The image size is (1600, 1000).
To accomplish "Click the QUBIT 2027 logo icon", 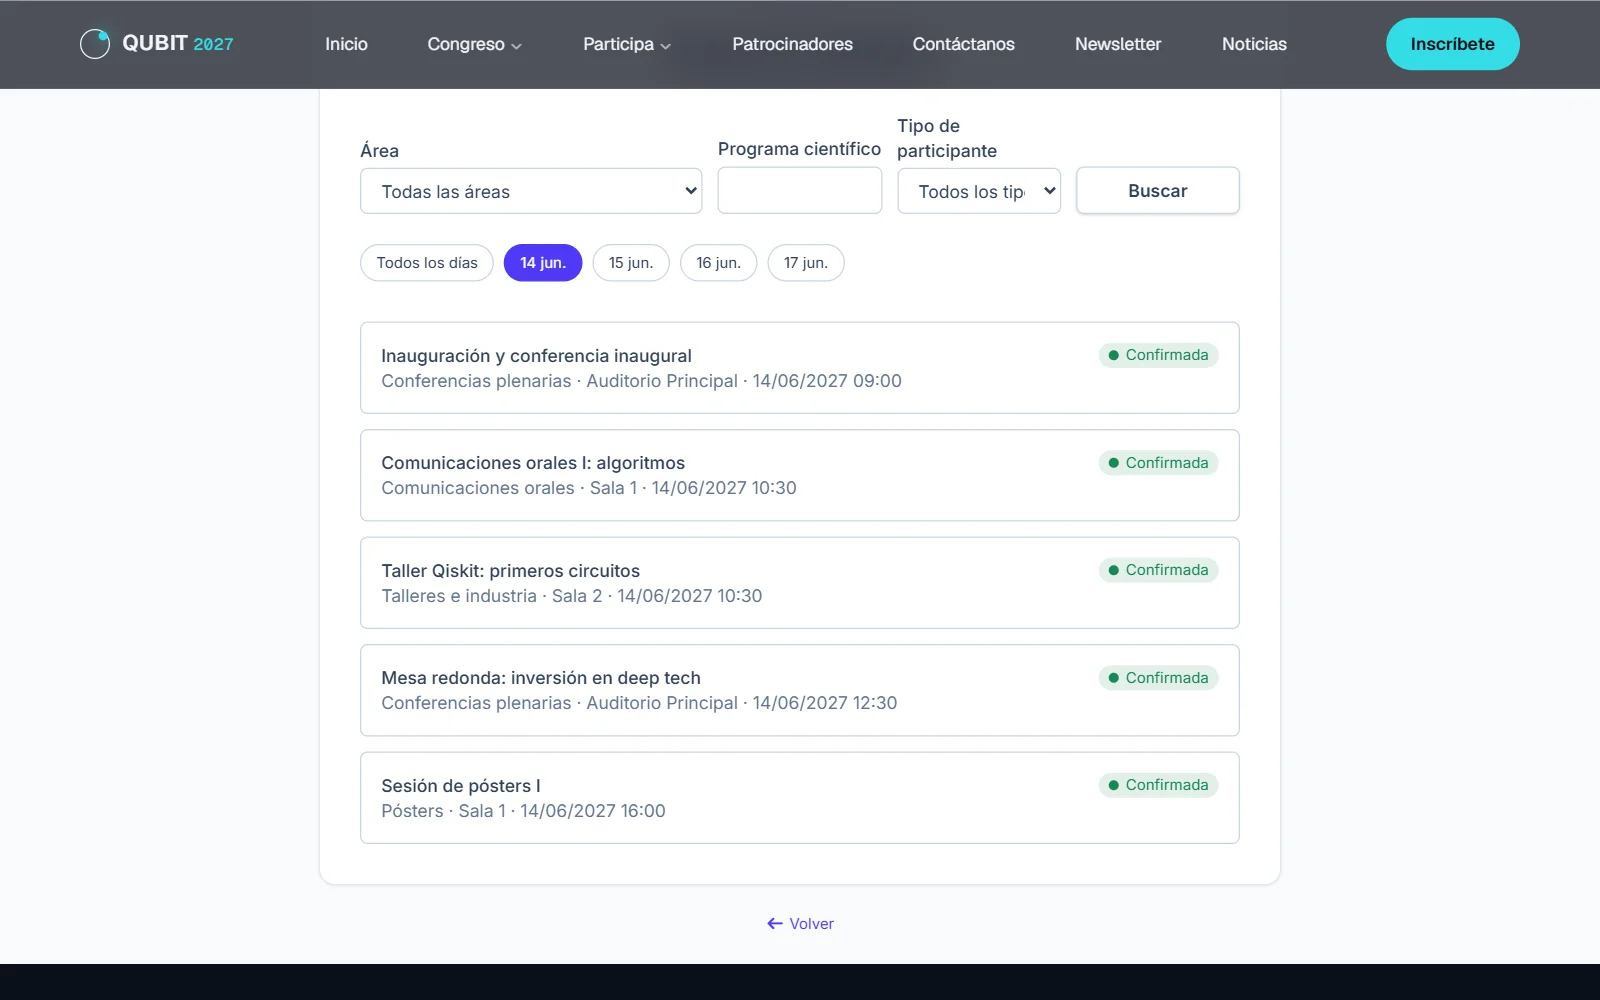I will click(95, 44).
